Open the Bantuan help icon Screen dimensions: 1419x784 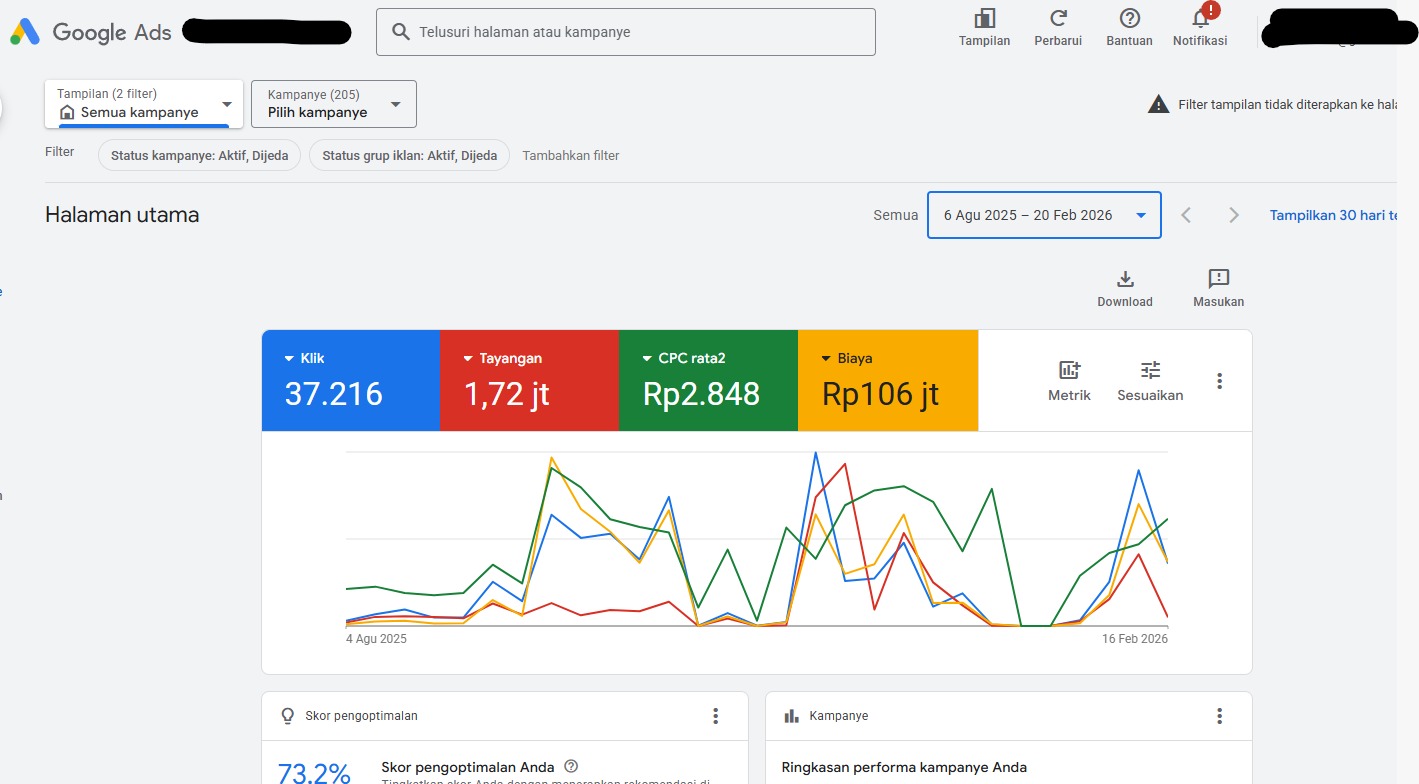(1129, 19)
